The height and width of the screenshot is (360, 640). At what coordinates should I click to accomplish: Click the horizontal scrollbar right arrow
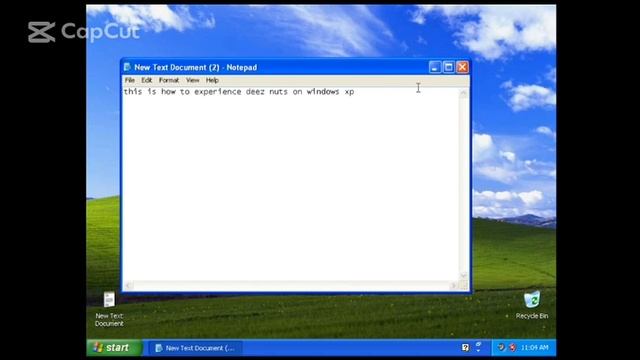453,286
